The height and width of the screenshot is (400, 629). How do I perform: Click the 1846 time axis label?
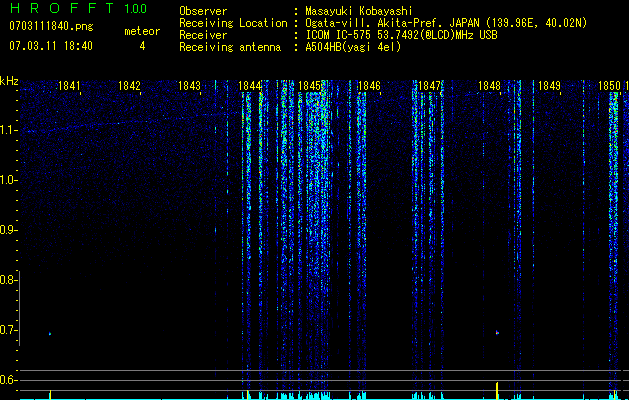tap(369, 86)
